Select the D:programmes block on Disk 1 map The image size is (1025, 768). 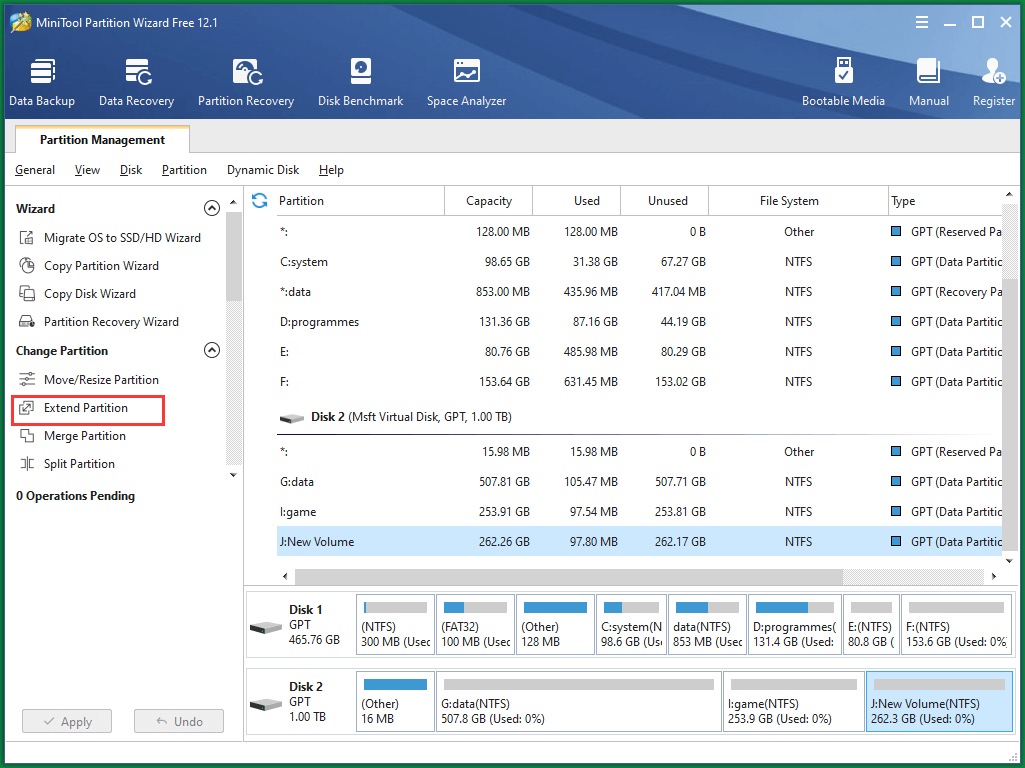(794, 624)
